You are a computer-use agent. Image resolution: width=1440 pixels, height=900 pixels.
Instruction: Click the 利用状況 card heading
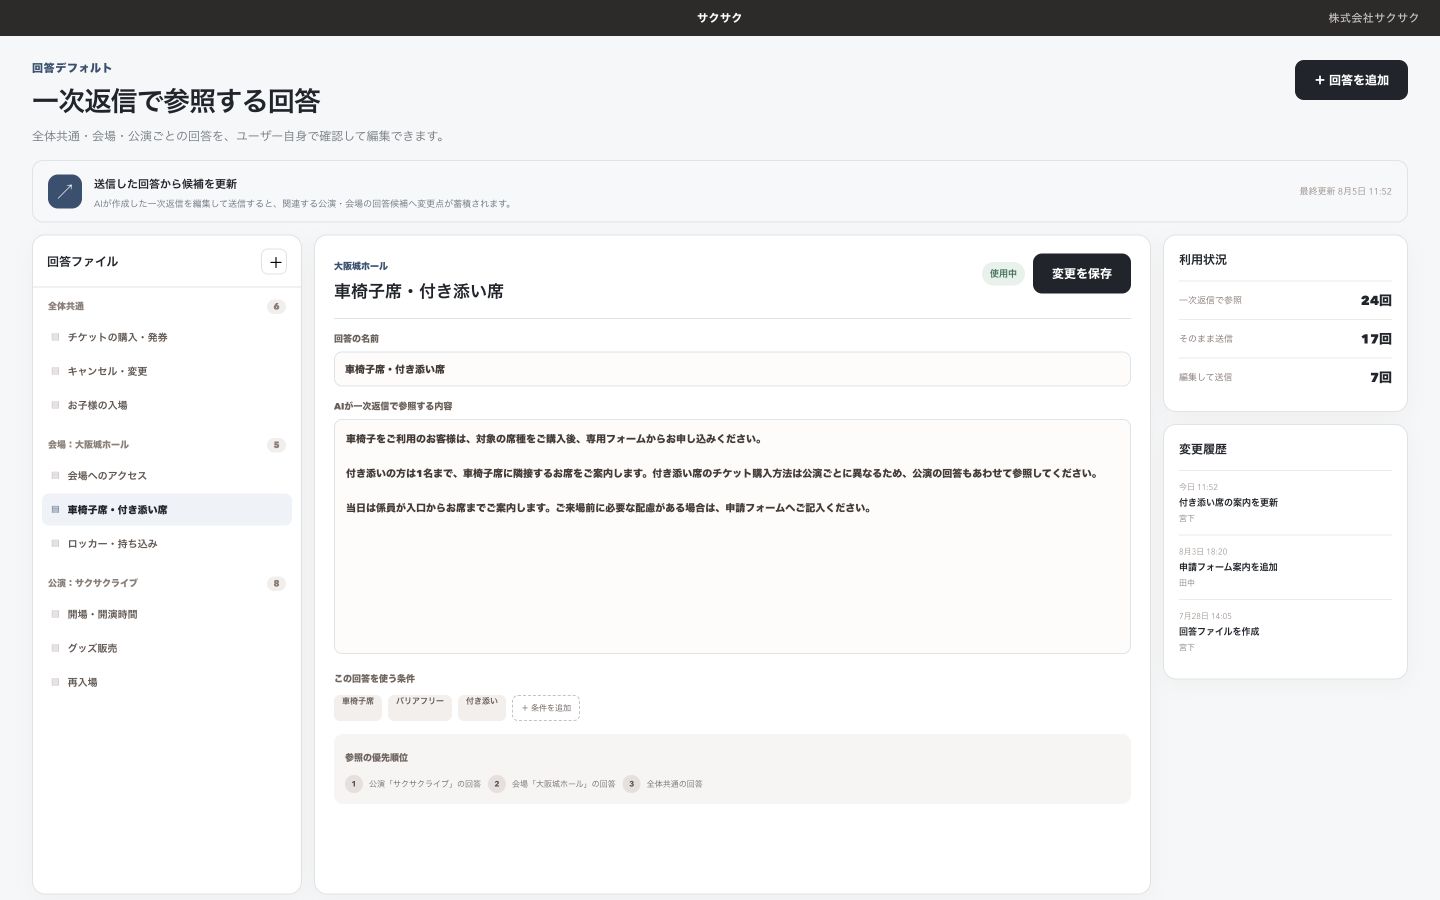[x=1203, y=260]
